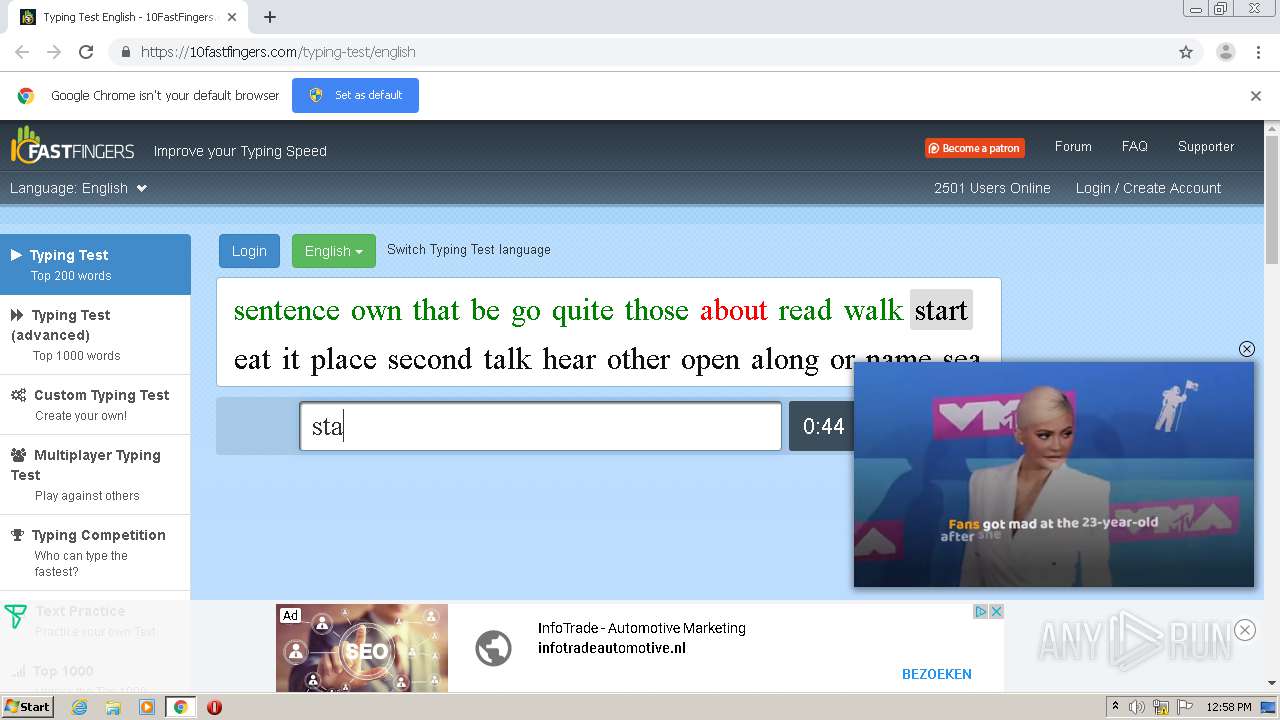1280x720 pixels.
Task: Close the bottom overlay with circled X
Action: pyautogui.click(x=1244, y=630)
